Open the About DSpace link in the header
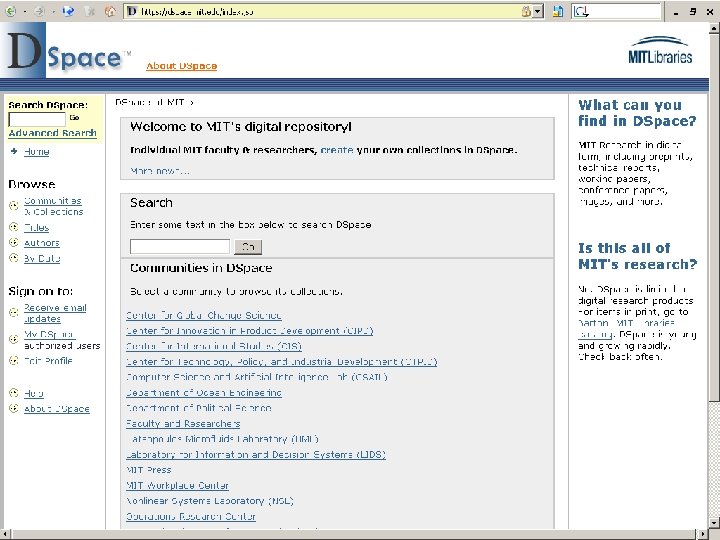The height and width of the screenshot is (540, 720). pos(181,66)
